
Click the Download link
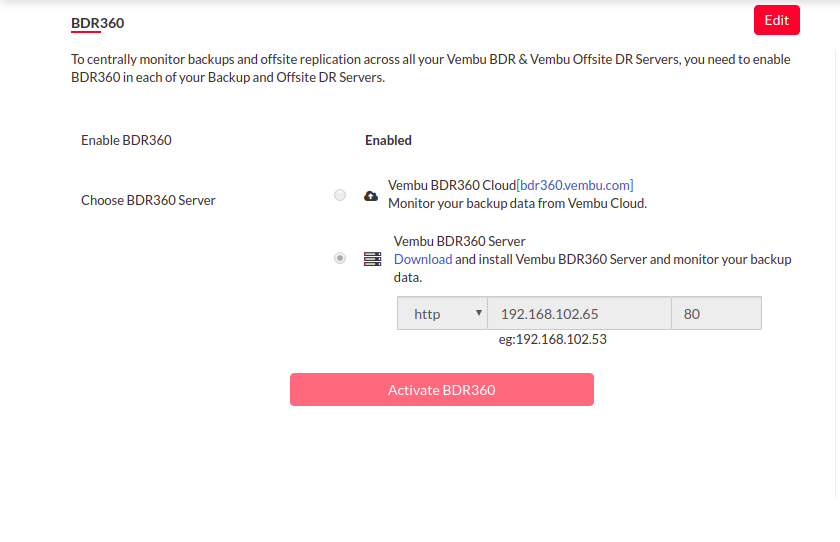point(423,259)
